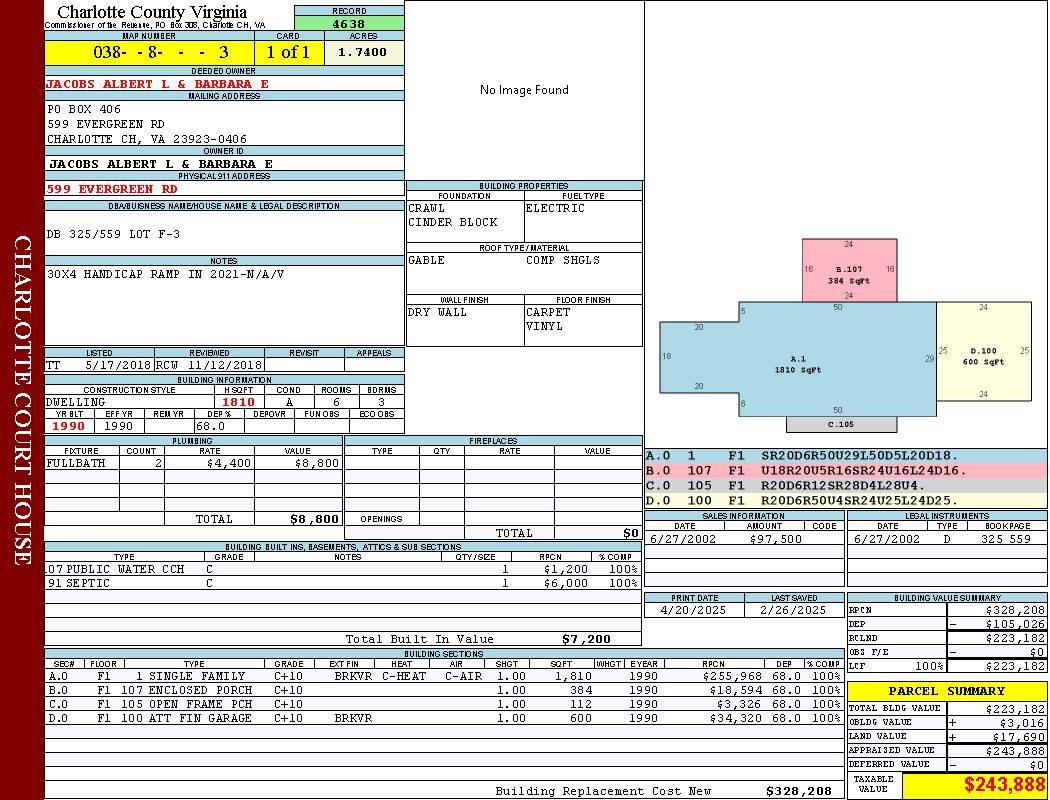
Task: Click the OBLDG VALUE $3,016
Action: pyautogui.click(x=1022, y=723)
